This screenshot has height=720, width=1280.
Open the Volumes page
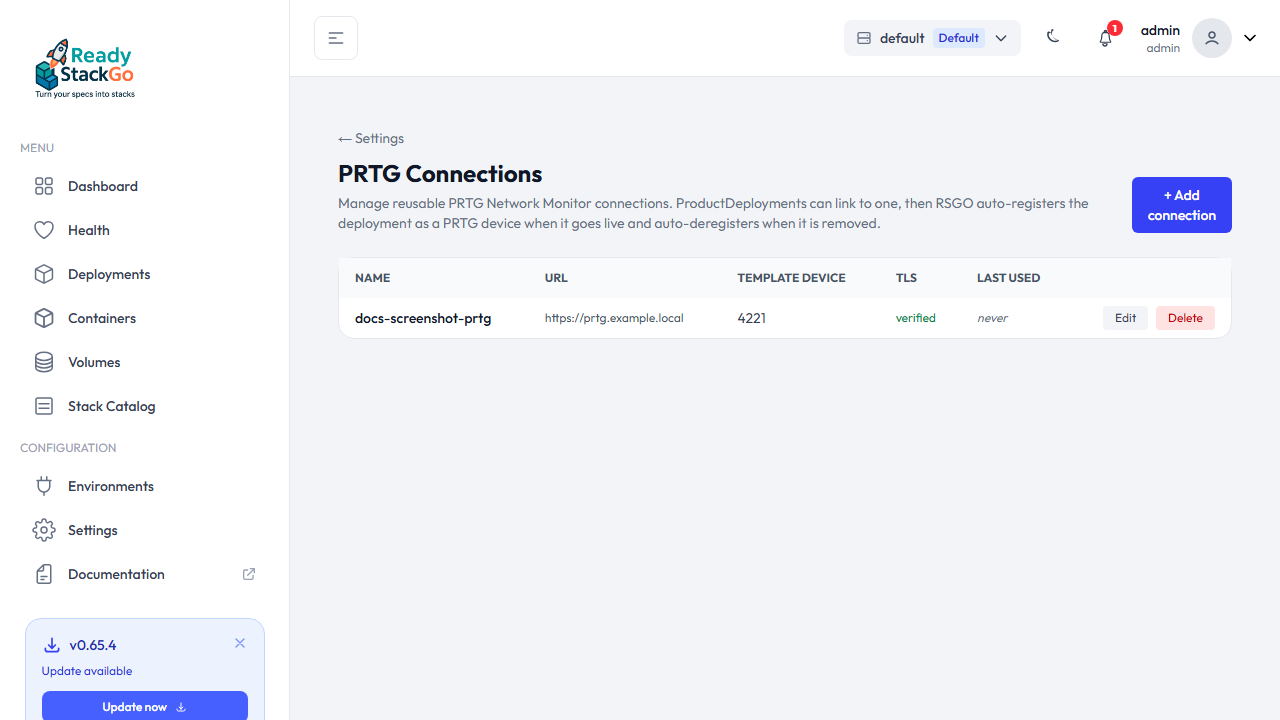(145, 362)
